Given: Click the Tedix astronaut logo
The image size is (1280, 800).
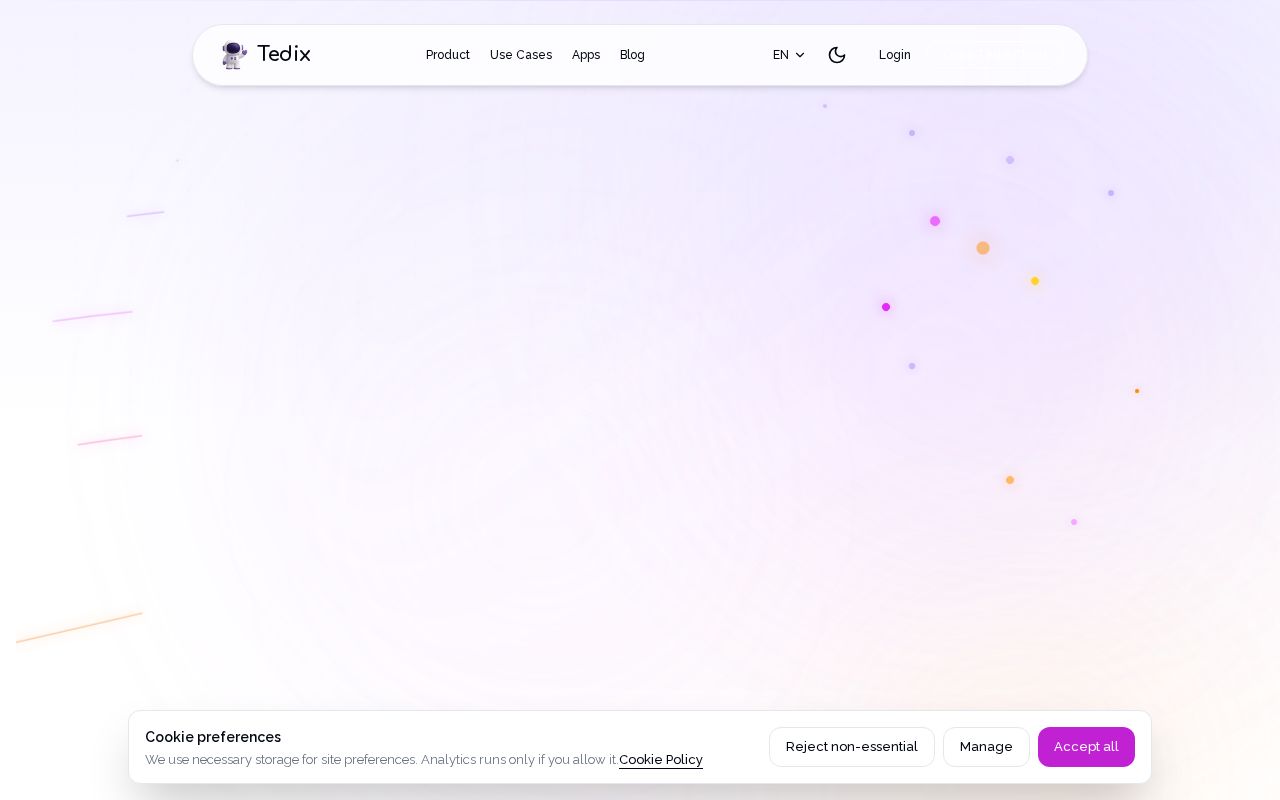Looking at the screenshot, I should coord(234,55).
